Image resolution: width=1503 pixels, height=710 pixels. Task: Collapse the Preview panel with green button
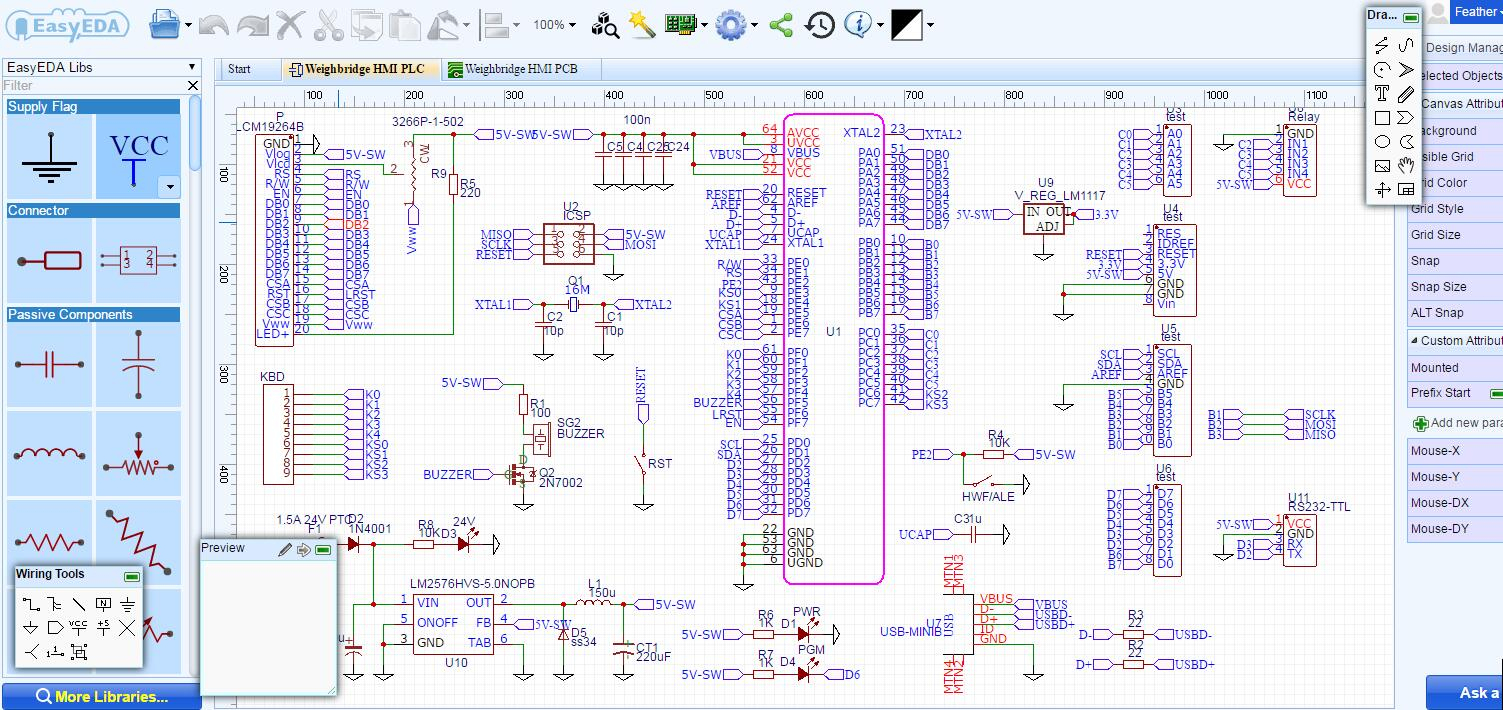[x=323, y=549]
